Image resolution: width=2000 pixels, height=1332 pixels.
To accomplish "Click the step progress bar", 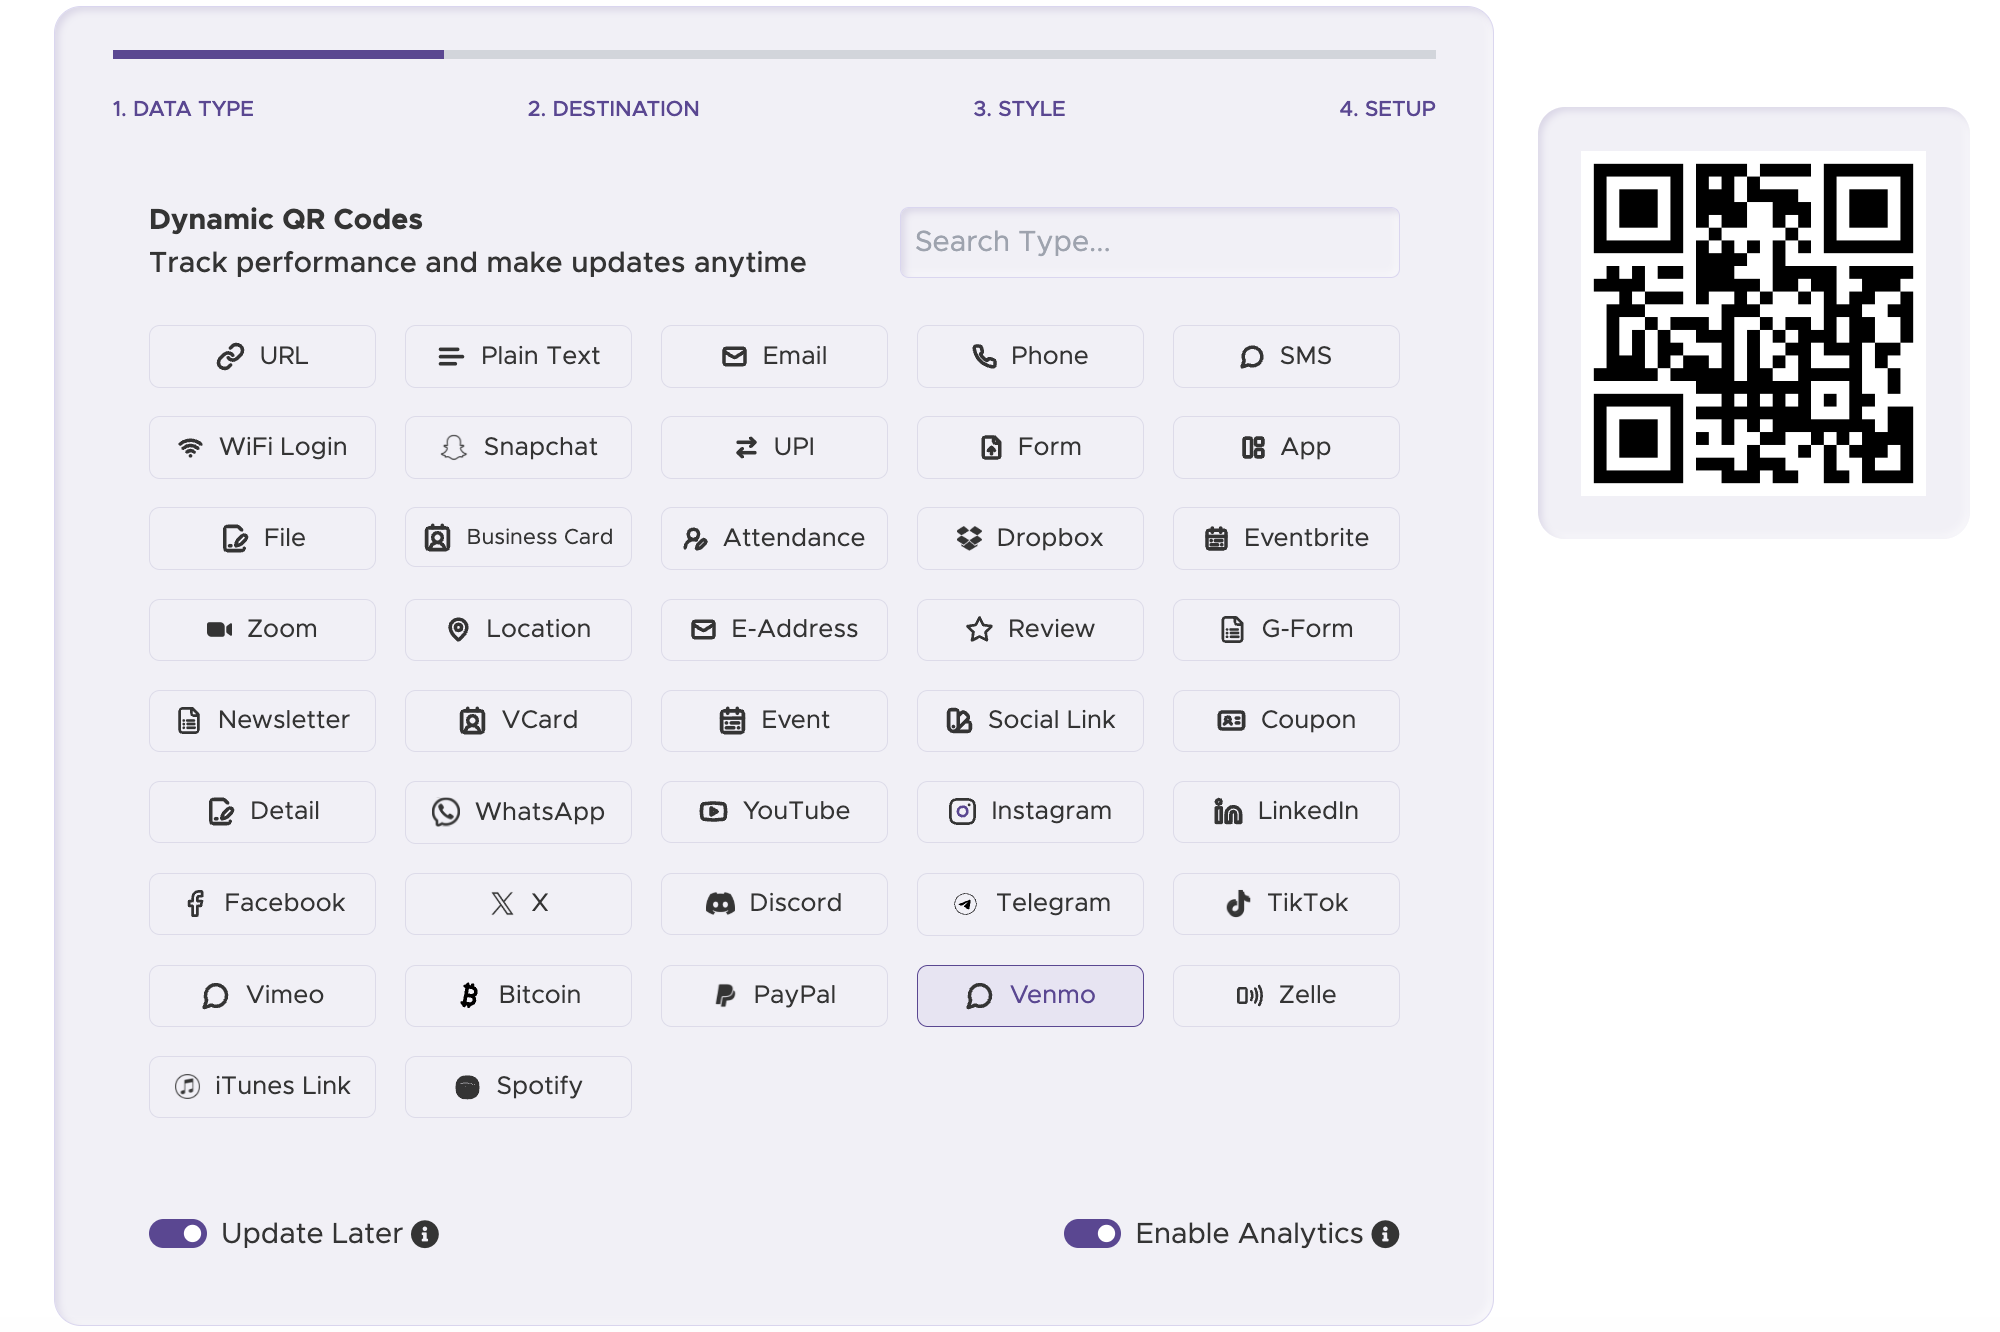I will pyautogui.click(x=773, y=55).
